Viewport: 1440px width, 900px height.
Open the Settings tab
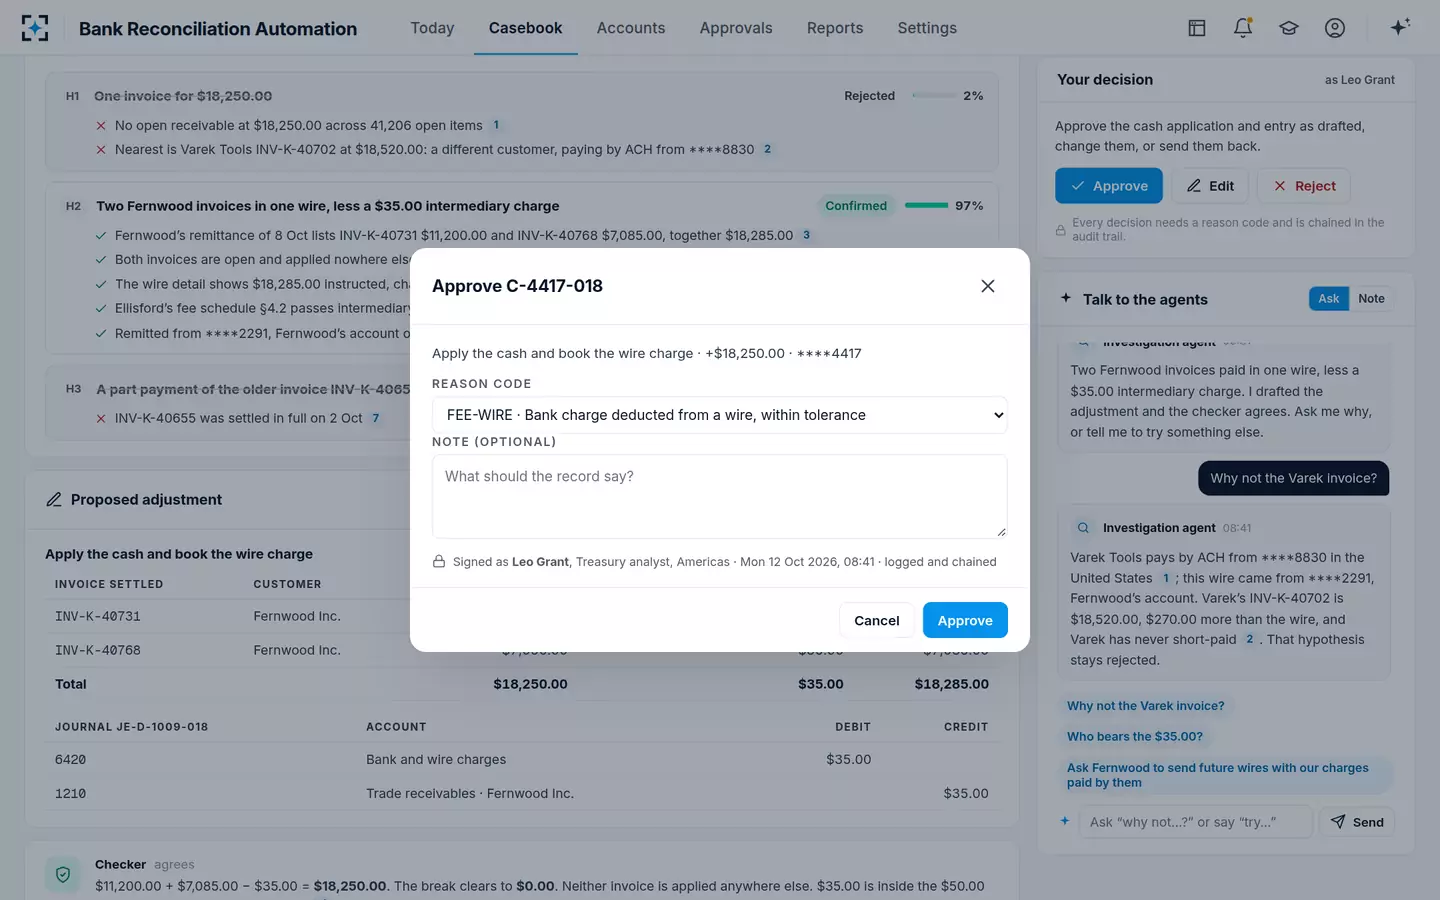[x=927, y=28]
